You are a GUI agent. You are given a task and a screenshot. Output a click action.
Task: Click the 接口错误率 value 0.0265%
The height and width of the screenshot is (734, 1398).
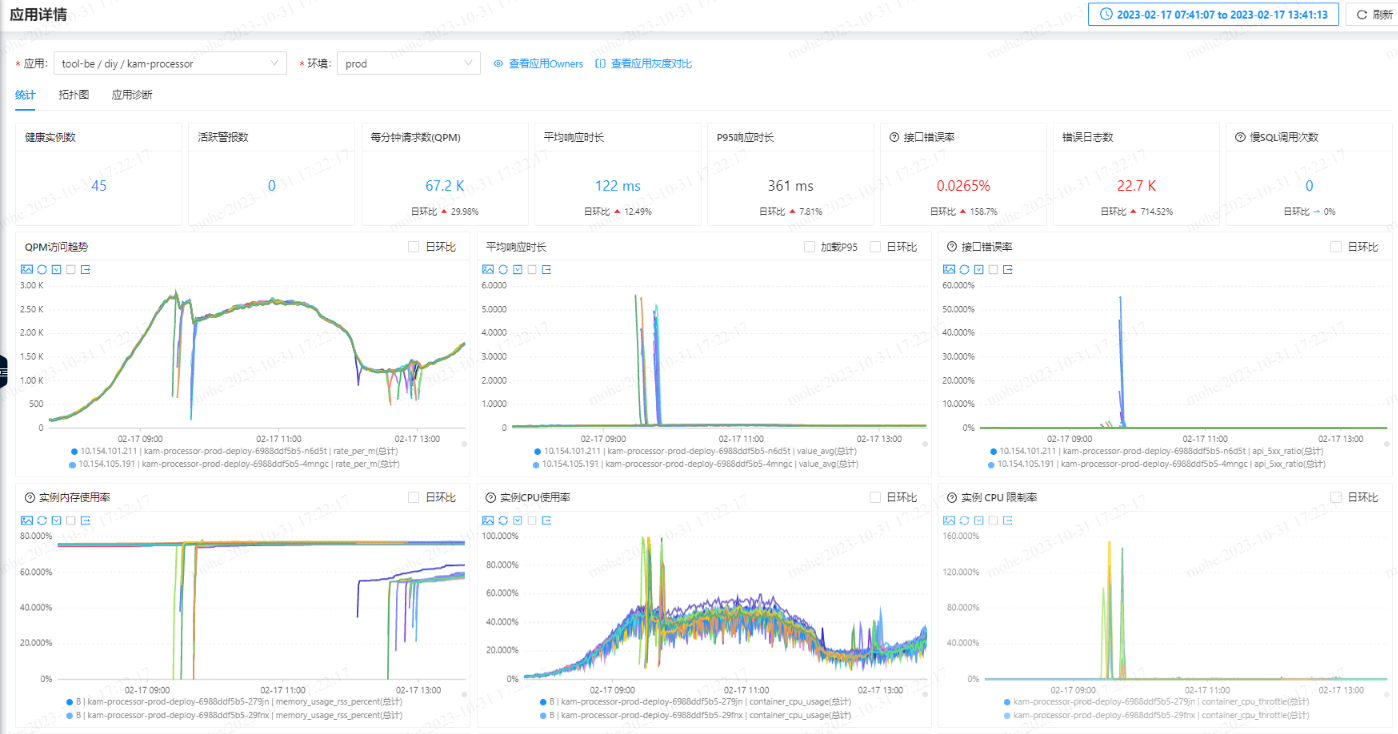tap(963, 186)
